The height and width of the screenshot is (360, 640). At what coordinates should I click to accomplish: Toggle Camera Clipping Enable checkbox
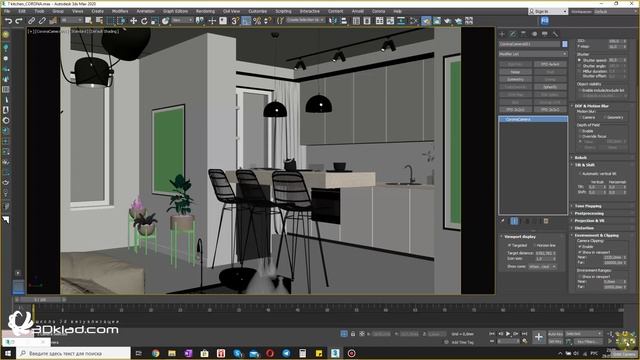[x=580, y=247]
